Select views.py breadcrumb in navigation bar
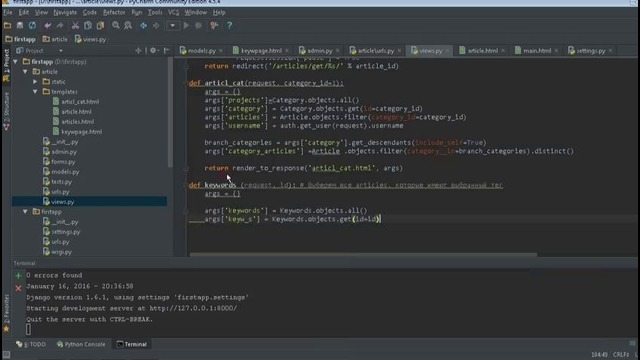The image size is (640, 360). (91, 40)
